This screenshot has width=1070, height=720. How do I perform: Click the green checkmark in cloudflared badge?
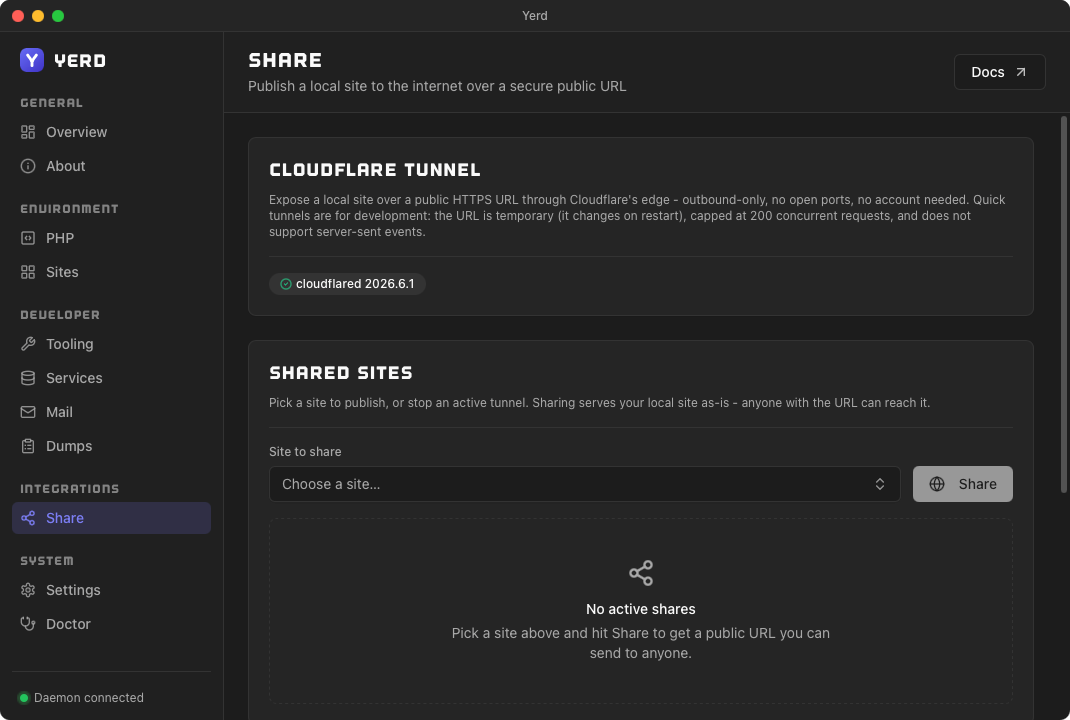(x=286, y=284)
